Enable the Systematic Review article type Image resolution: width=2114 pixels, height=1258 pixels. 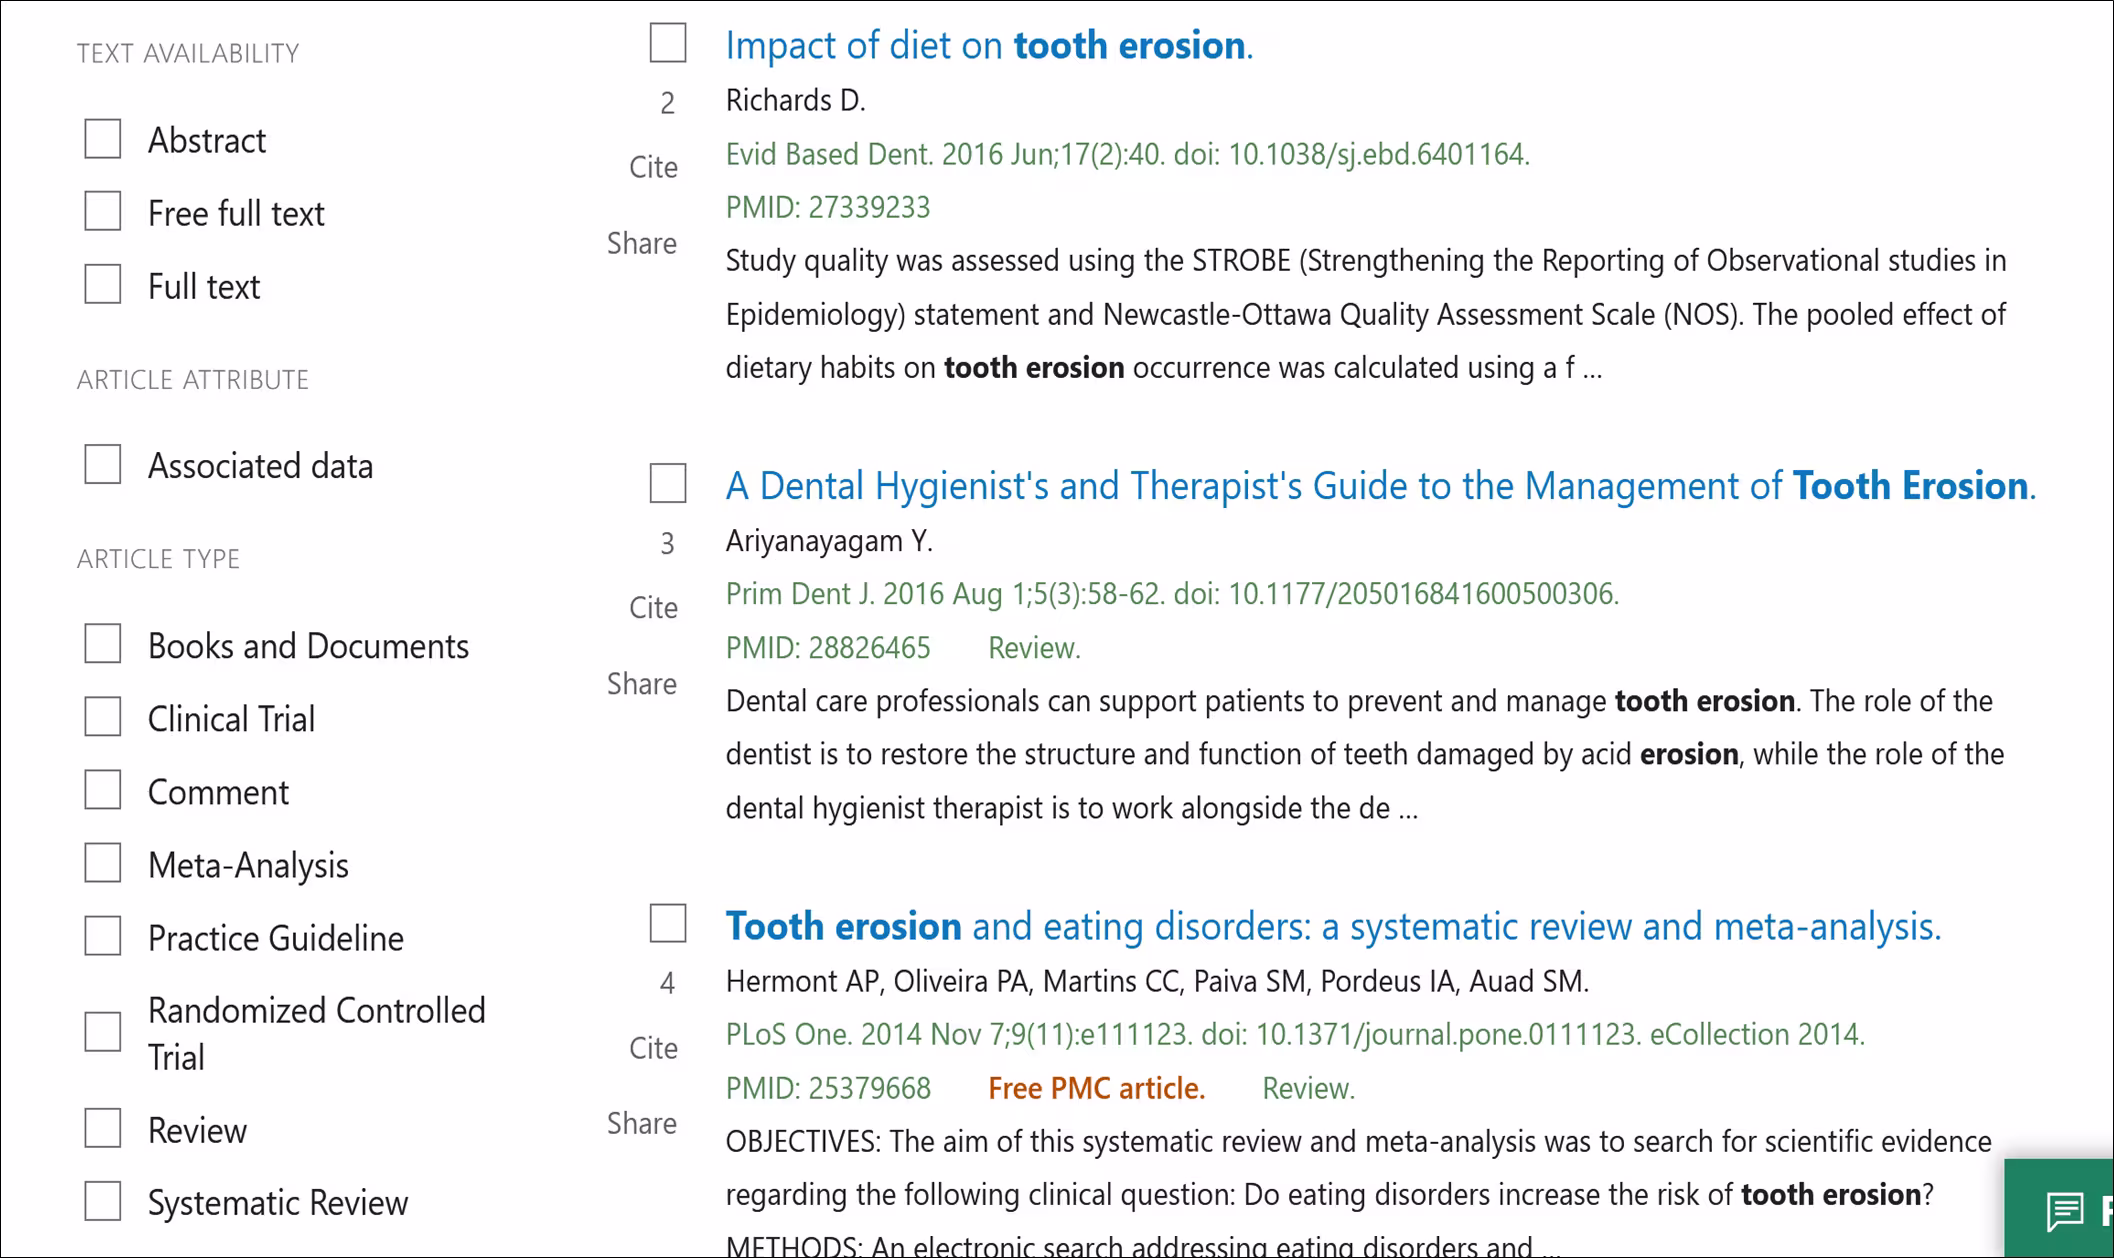tap(101, 1200)
